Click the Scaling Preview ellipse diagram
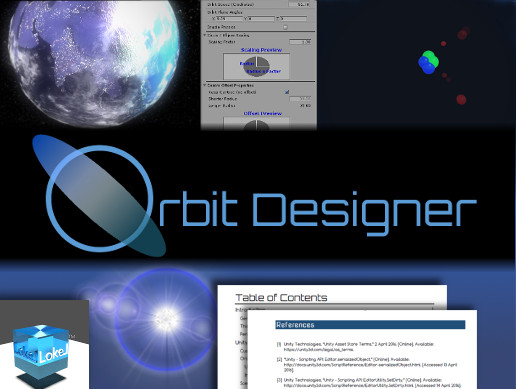 pyautogui.click(x=256, y=66)
